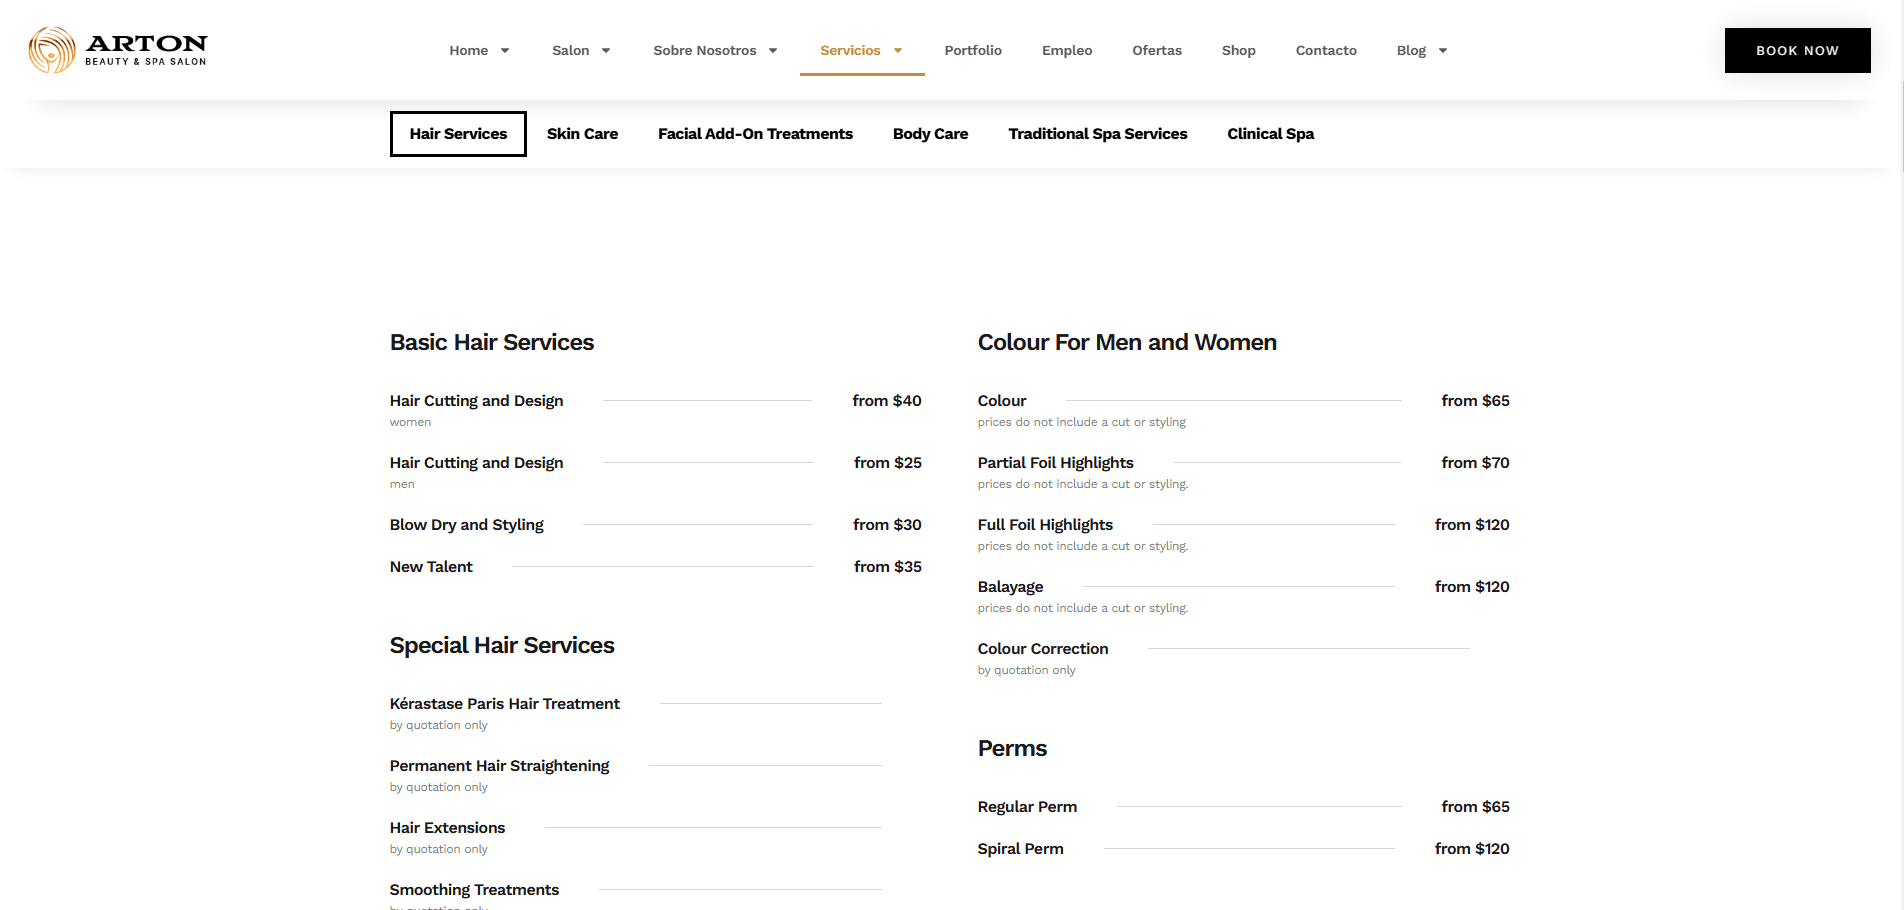Go to the Portfolio page

[972, 51]
